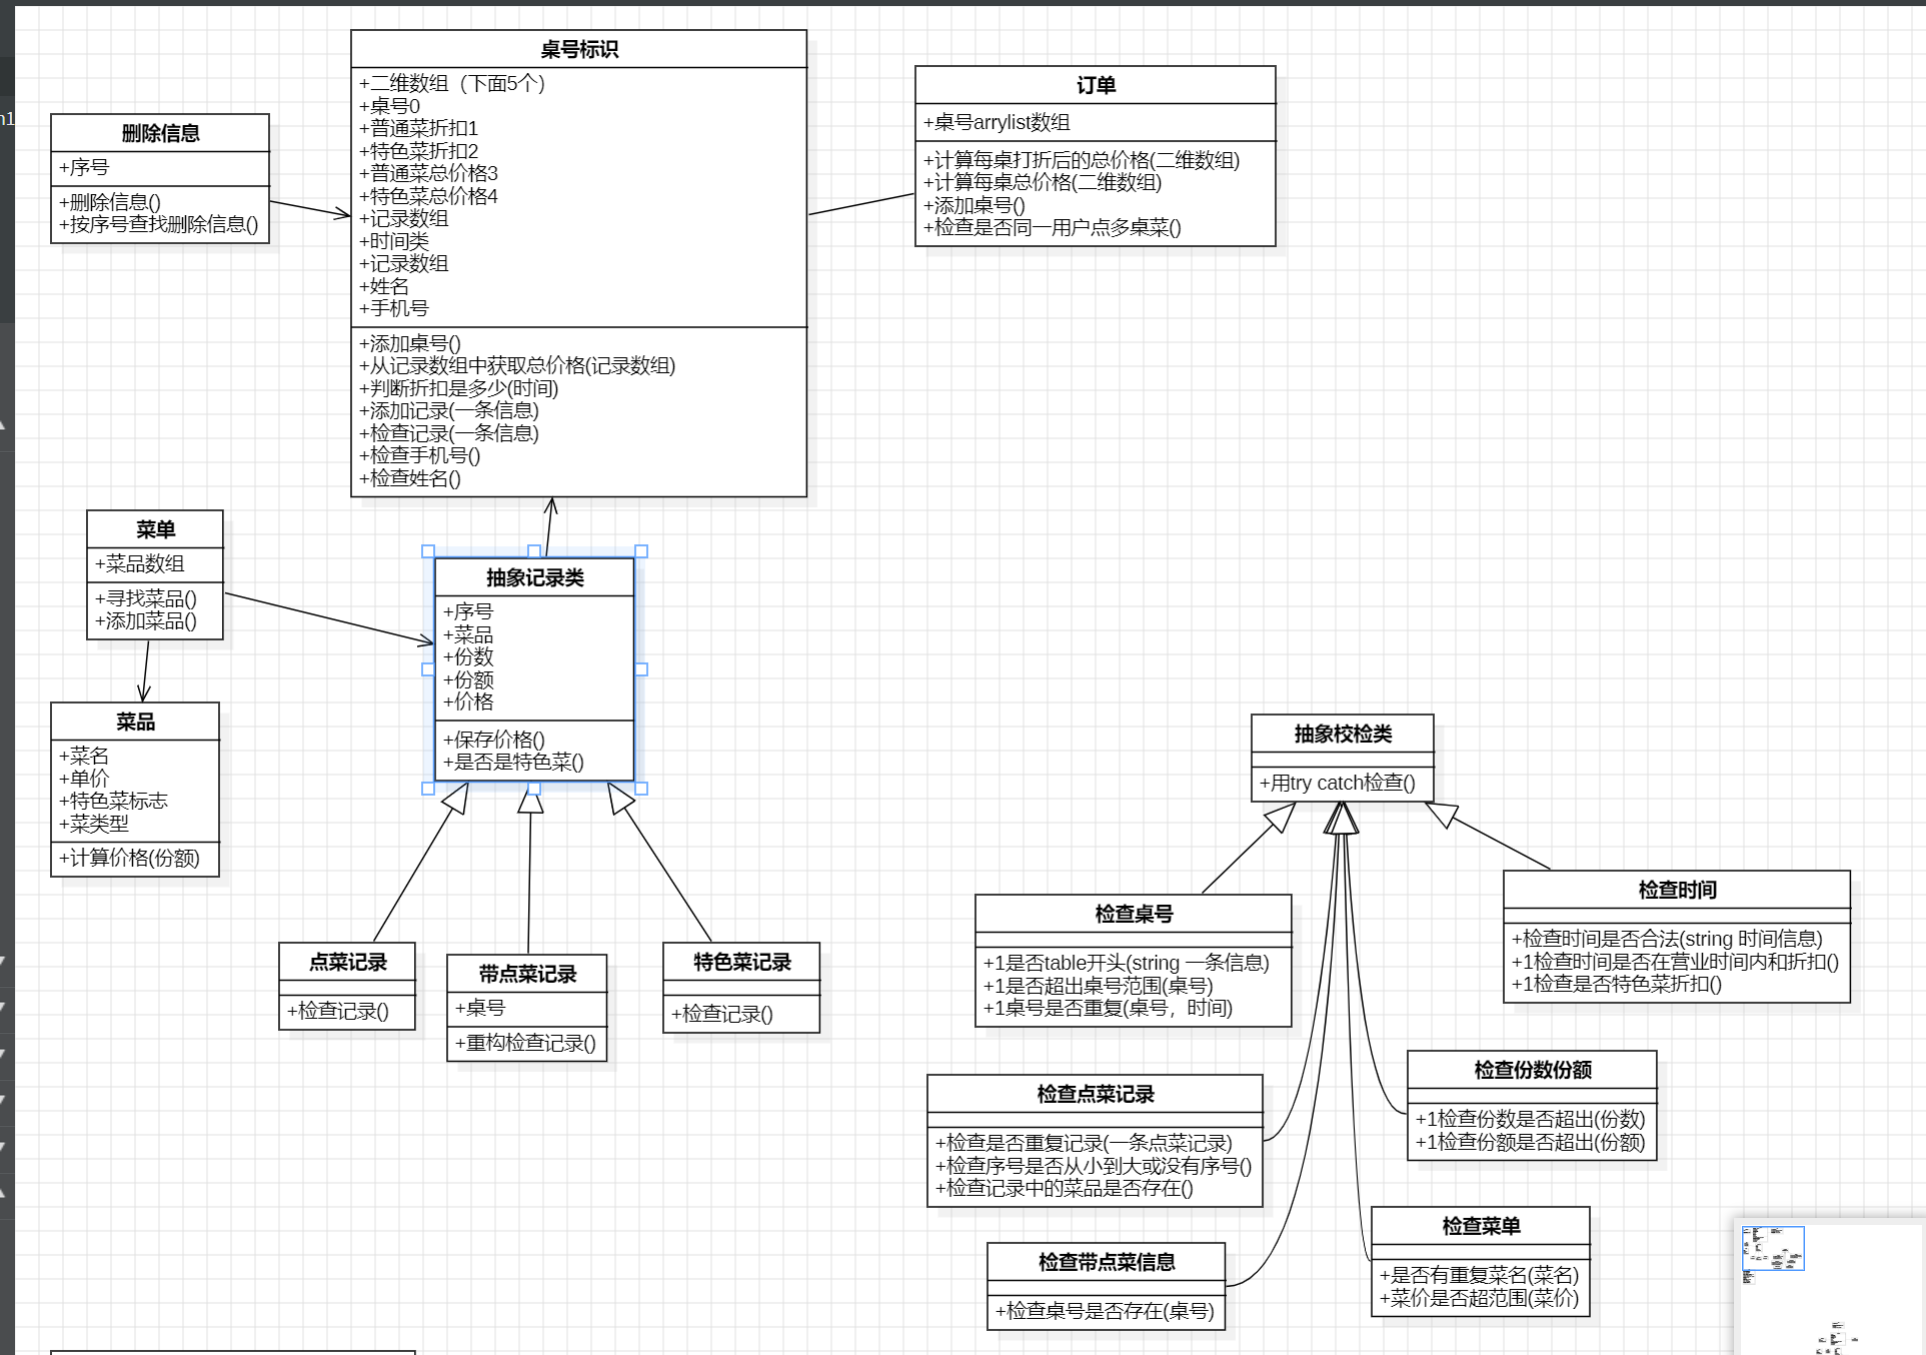
Task: Click the top-left selection handle of 抽象记录类
Action: (x=428, y=551)
